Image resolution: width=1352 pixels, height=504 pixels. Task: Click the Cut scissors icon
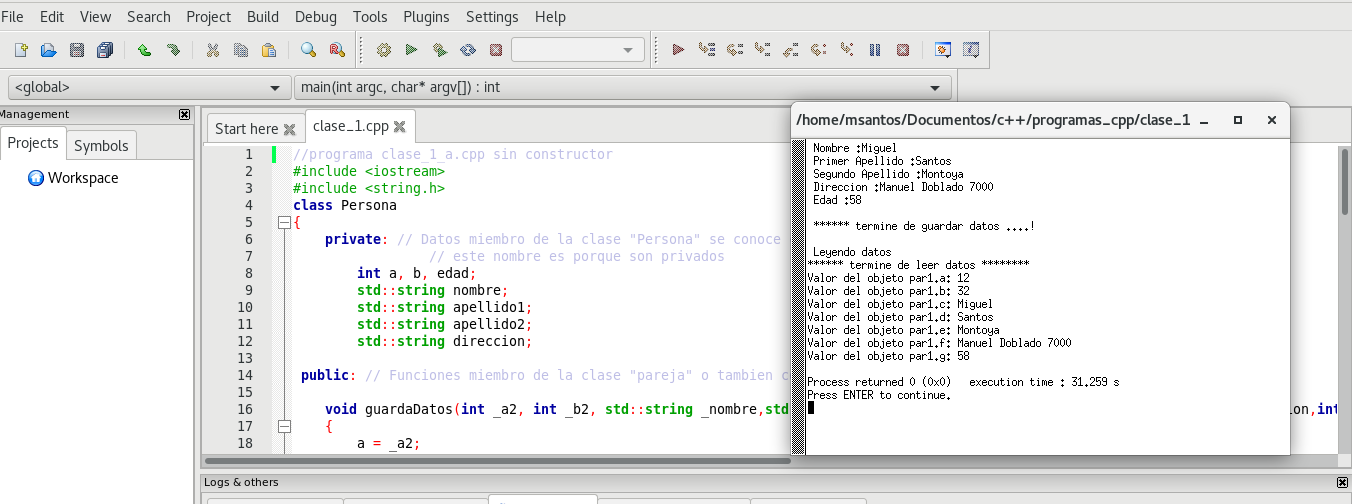(x=212, y=50)
